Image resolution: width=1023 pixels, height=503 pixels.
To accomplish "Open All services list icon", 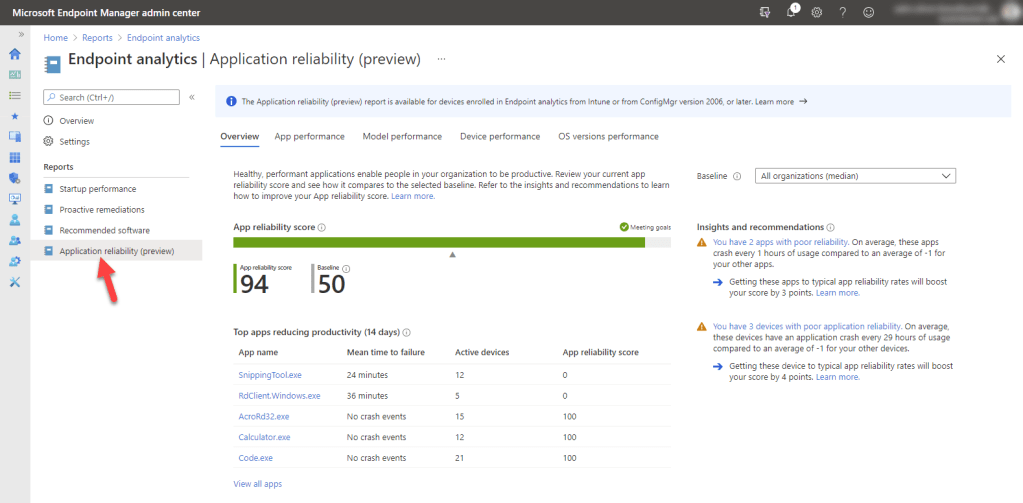I will 14,95.
